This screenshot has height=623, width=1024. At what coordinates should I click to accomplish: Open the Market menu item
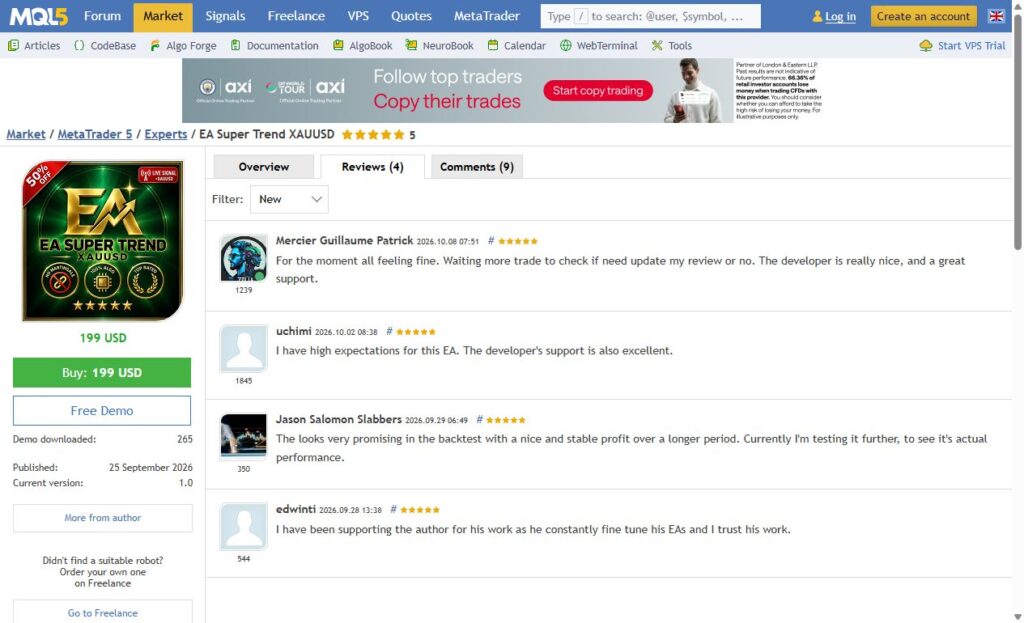[x=163, y=16]
